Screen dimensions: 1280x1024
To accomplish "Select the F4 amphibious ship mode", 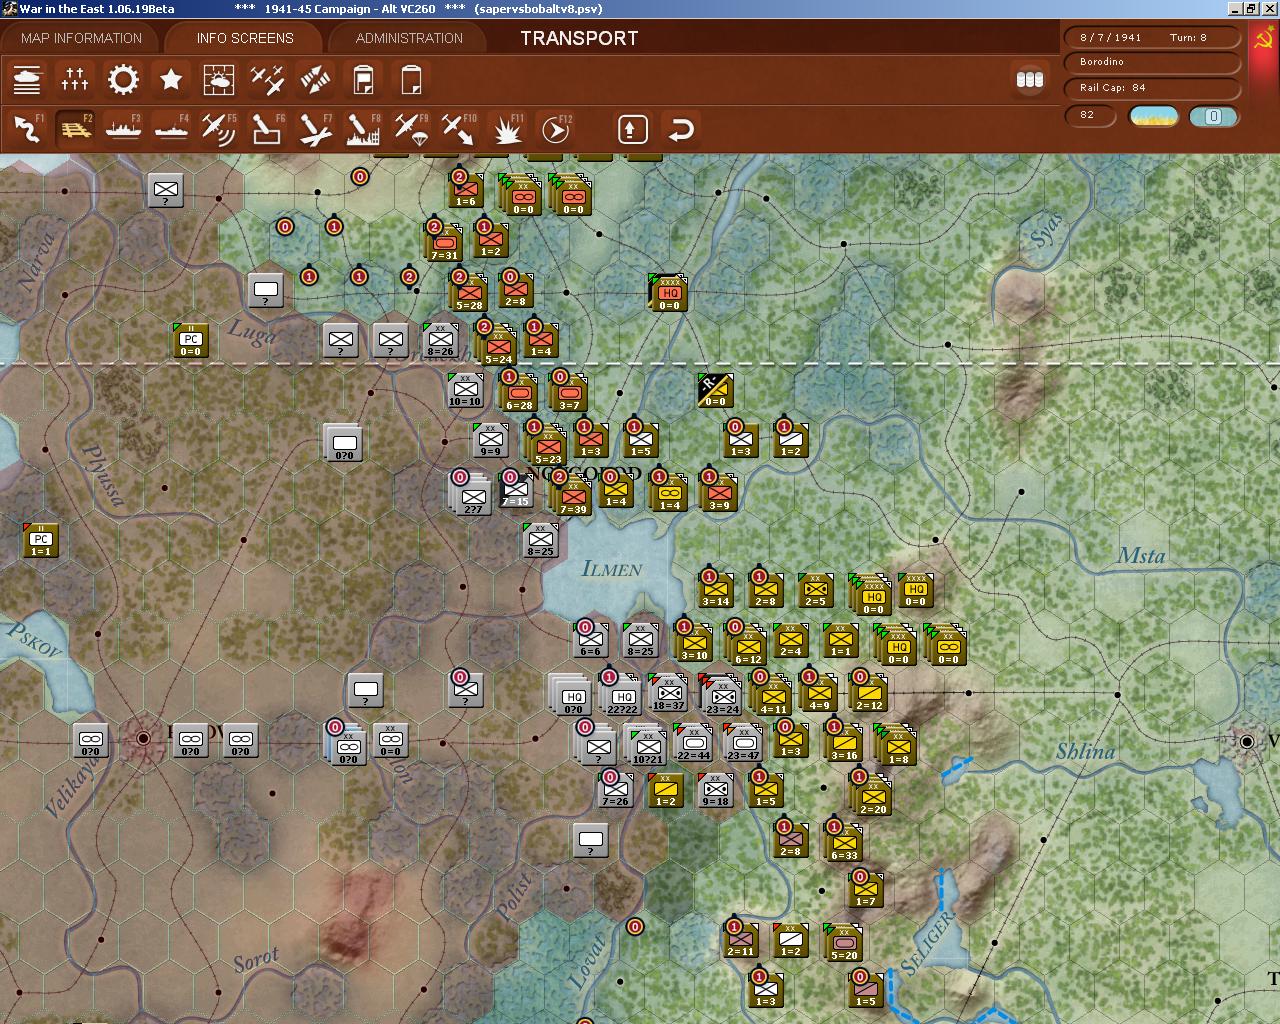I will (x=171, y=129).
